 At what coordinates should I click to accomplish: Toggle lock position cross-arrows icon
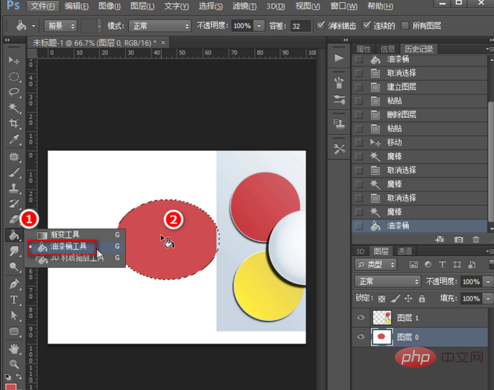[x=408, y=299]
